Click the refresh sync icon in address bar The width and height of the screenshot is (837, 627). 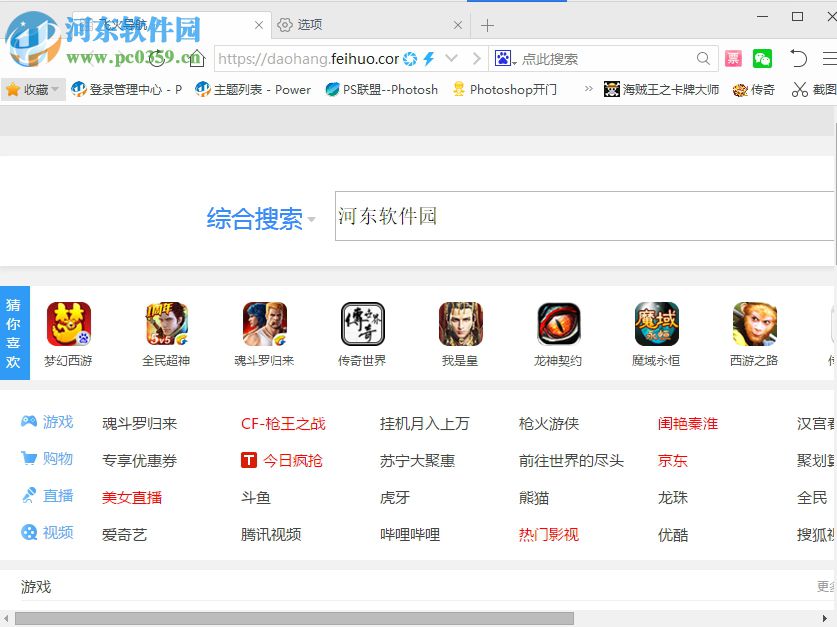tap(410, 58)
